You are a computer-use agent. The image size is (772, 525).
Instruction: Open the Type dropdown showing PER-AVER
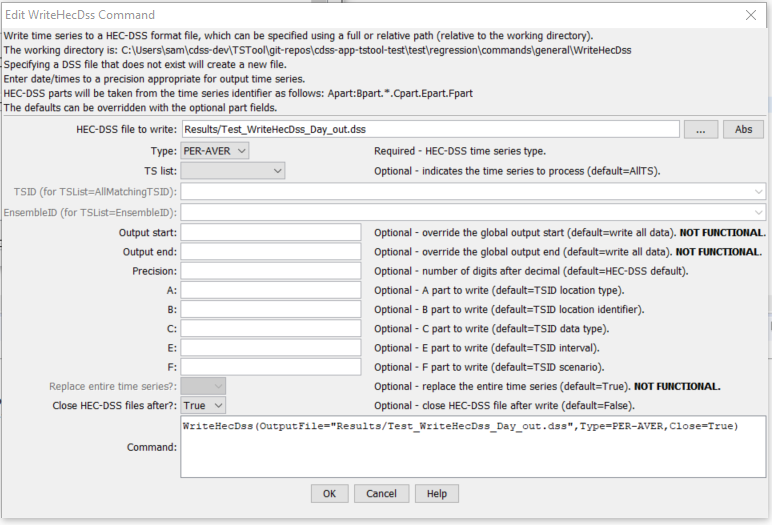[x=215, y=151]
